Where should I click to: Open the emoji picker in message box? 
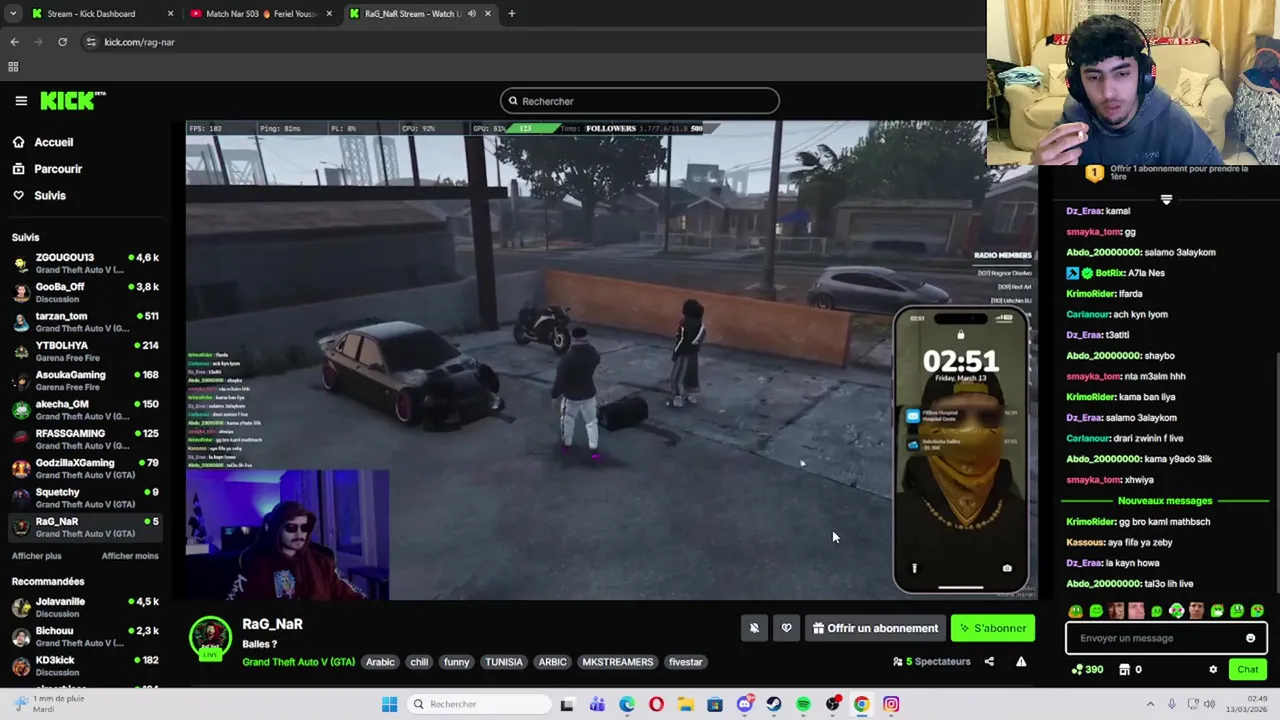[1250, 638]
